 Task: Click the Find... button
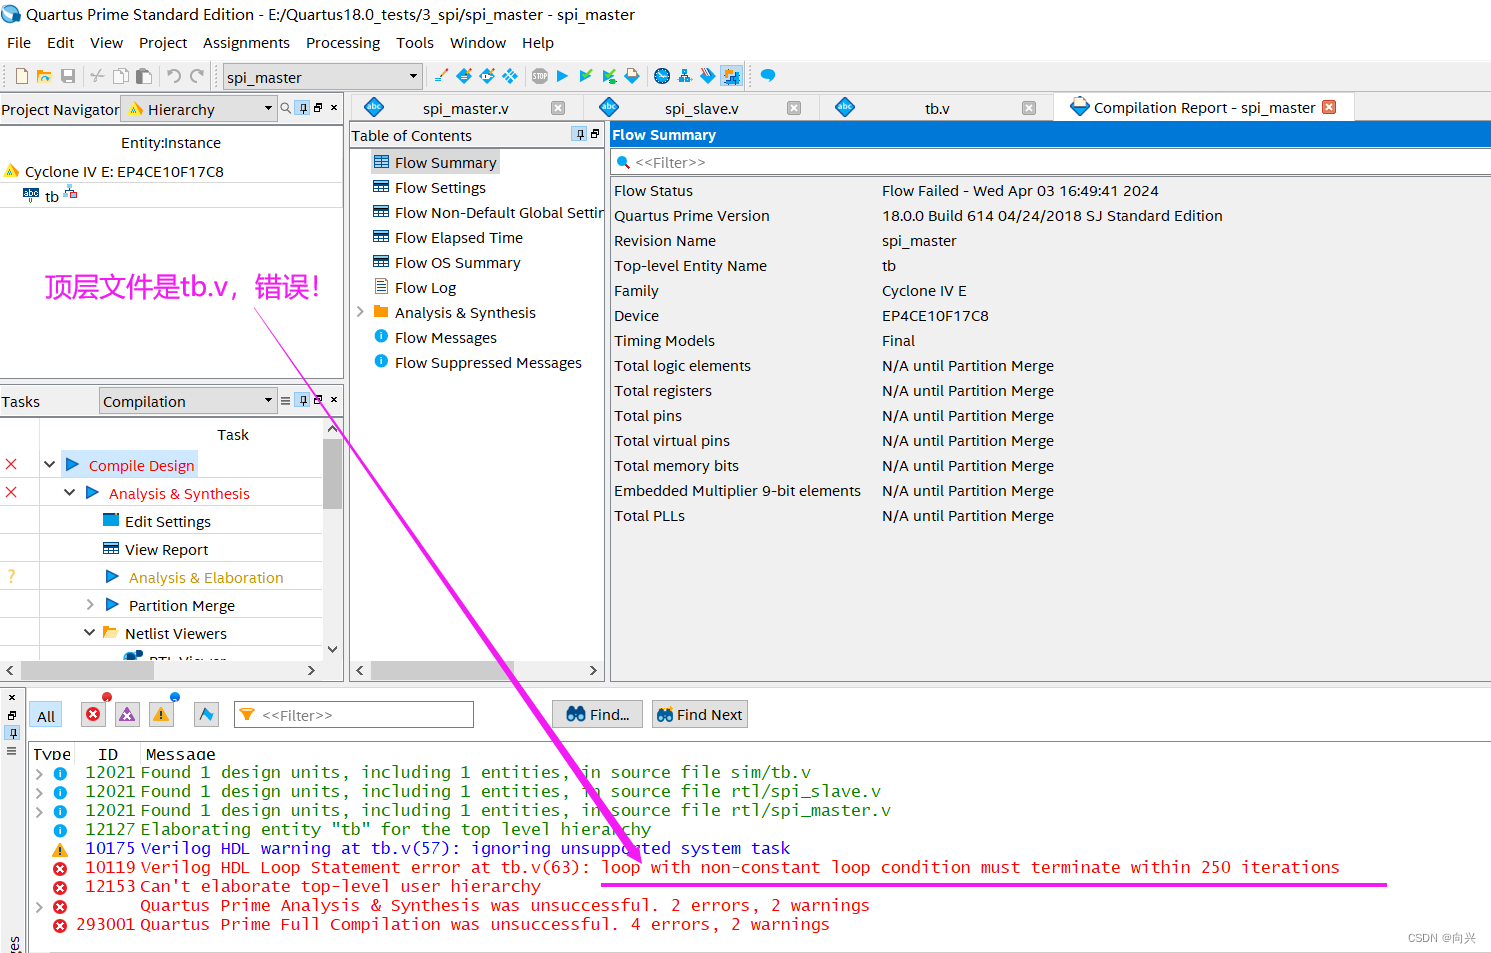point(598,714)
